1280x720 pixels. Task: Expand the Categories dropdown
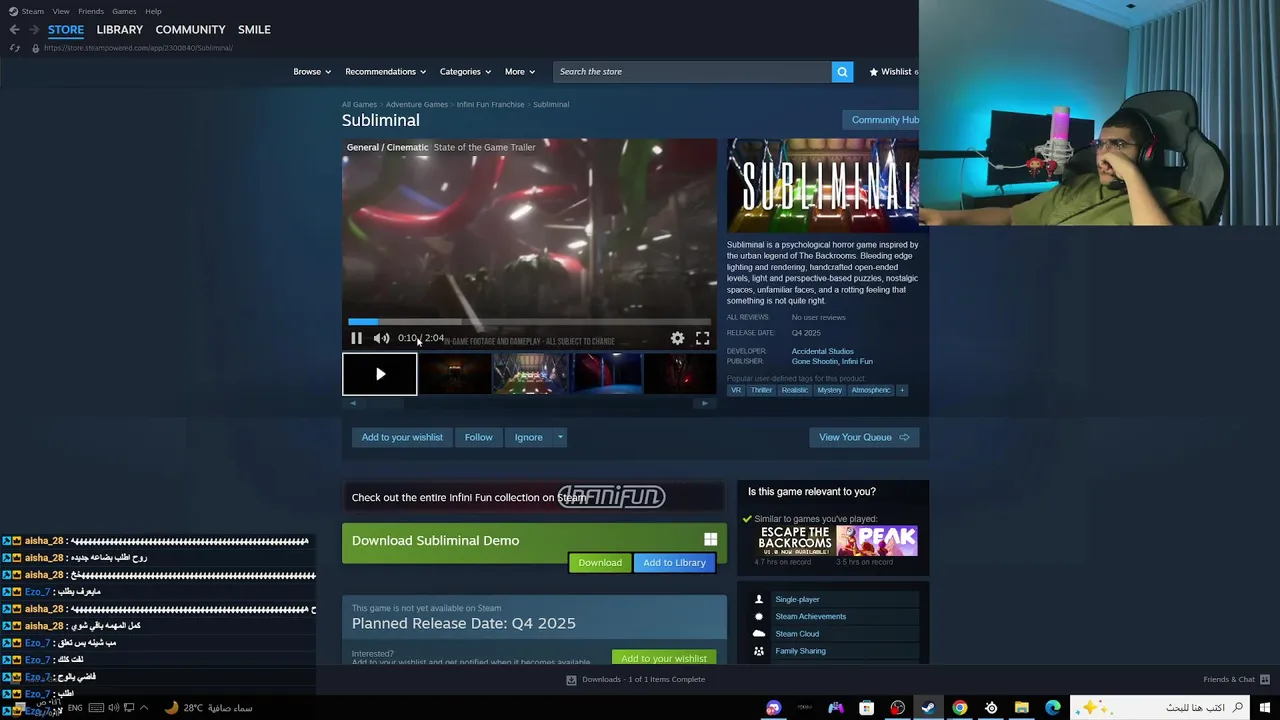click(x=466, y=72)
